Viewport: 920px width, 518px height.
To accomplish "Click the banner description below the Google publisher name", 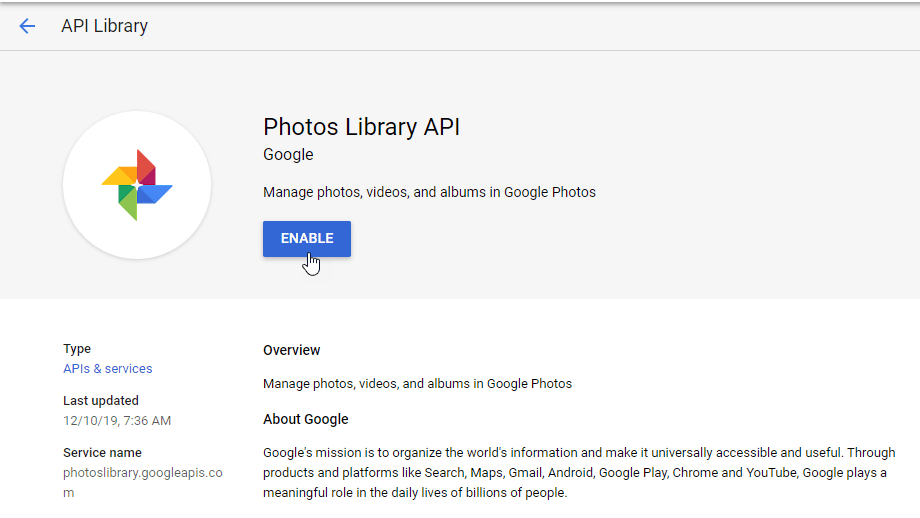I will (429, 192).
